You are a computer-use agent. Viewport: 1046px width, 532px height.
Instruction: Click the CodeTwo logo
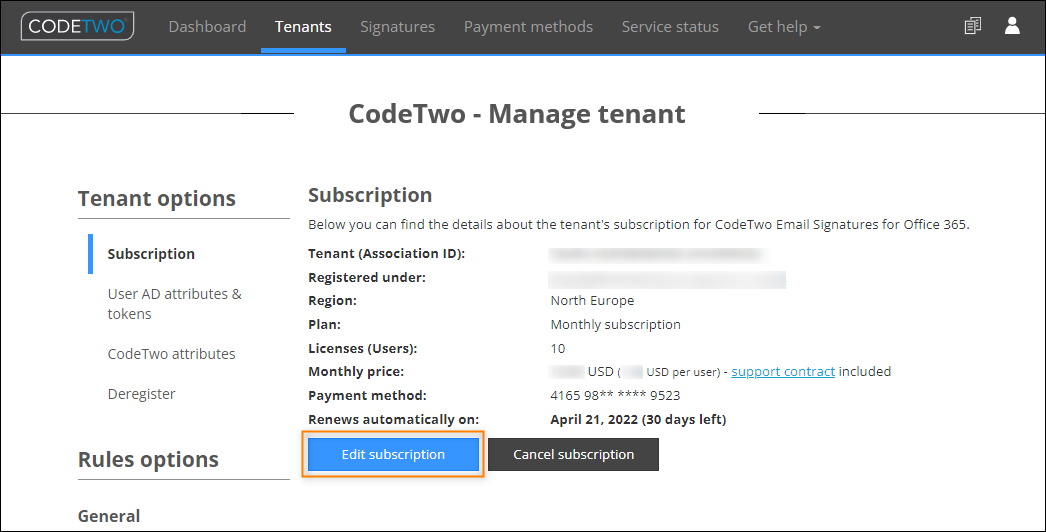(x=77, y=26)
